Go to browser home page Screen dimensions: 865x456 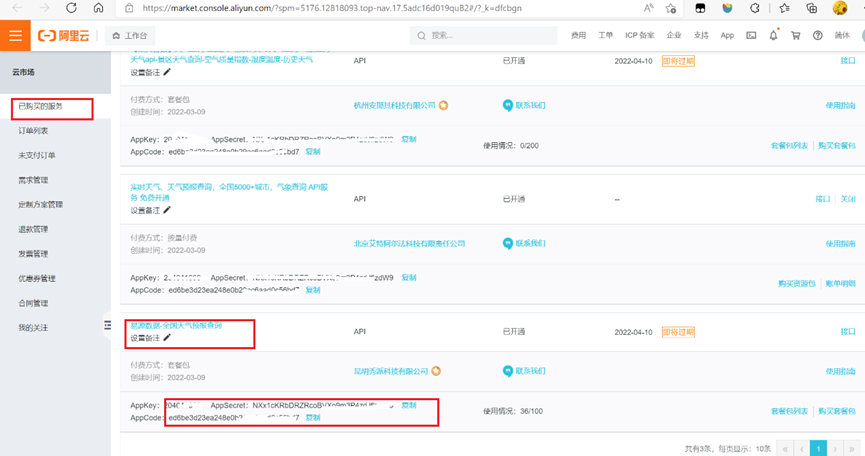click(98, 8)
